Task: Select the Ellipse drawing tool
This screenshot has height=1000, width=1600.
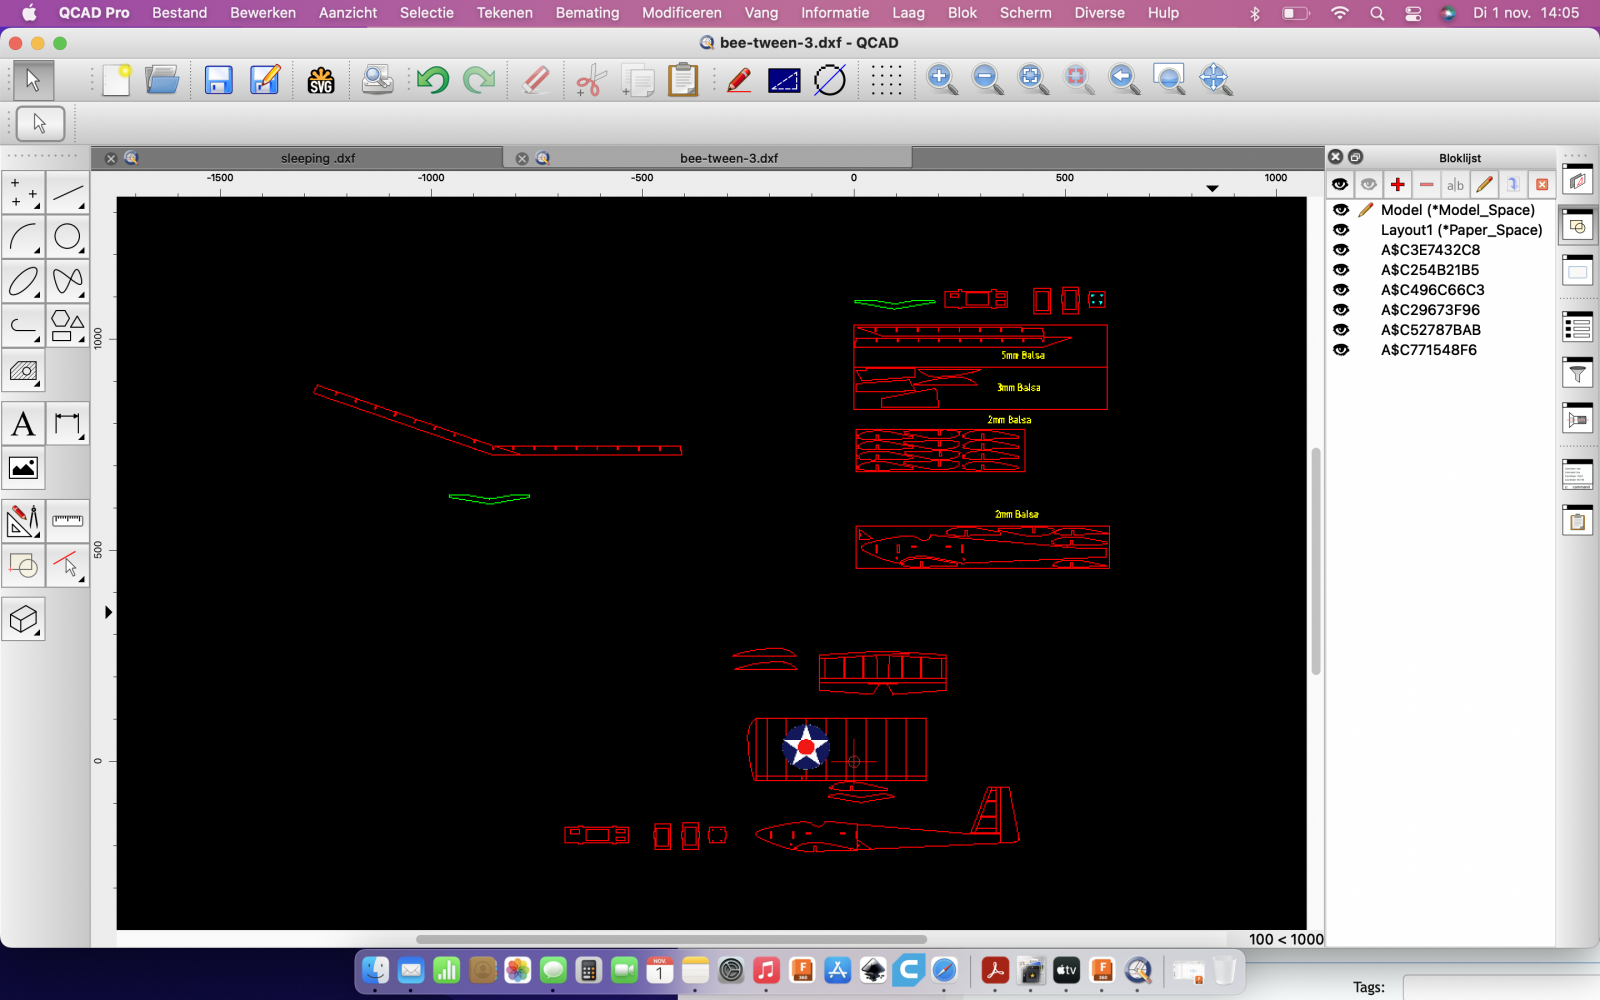Action: 24,281
